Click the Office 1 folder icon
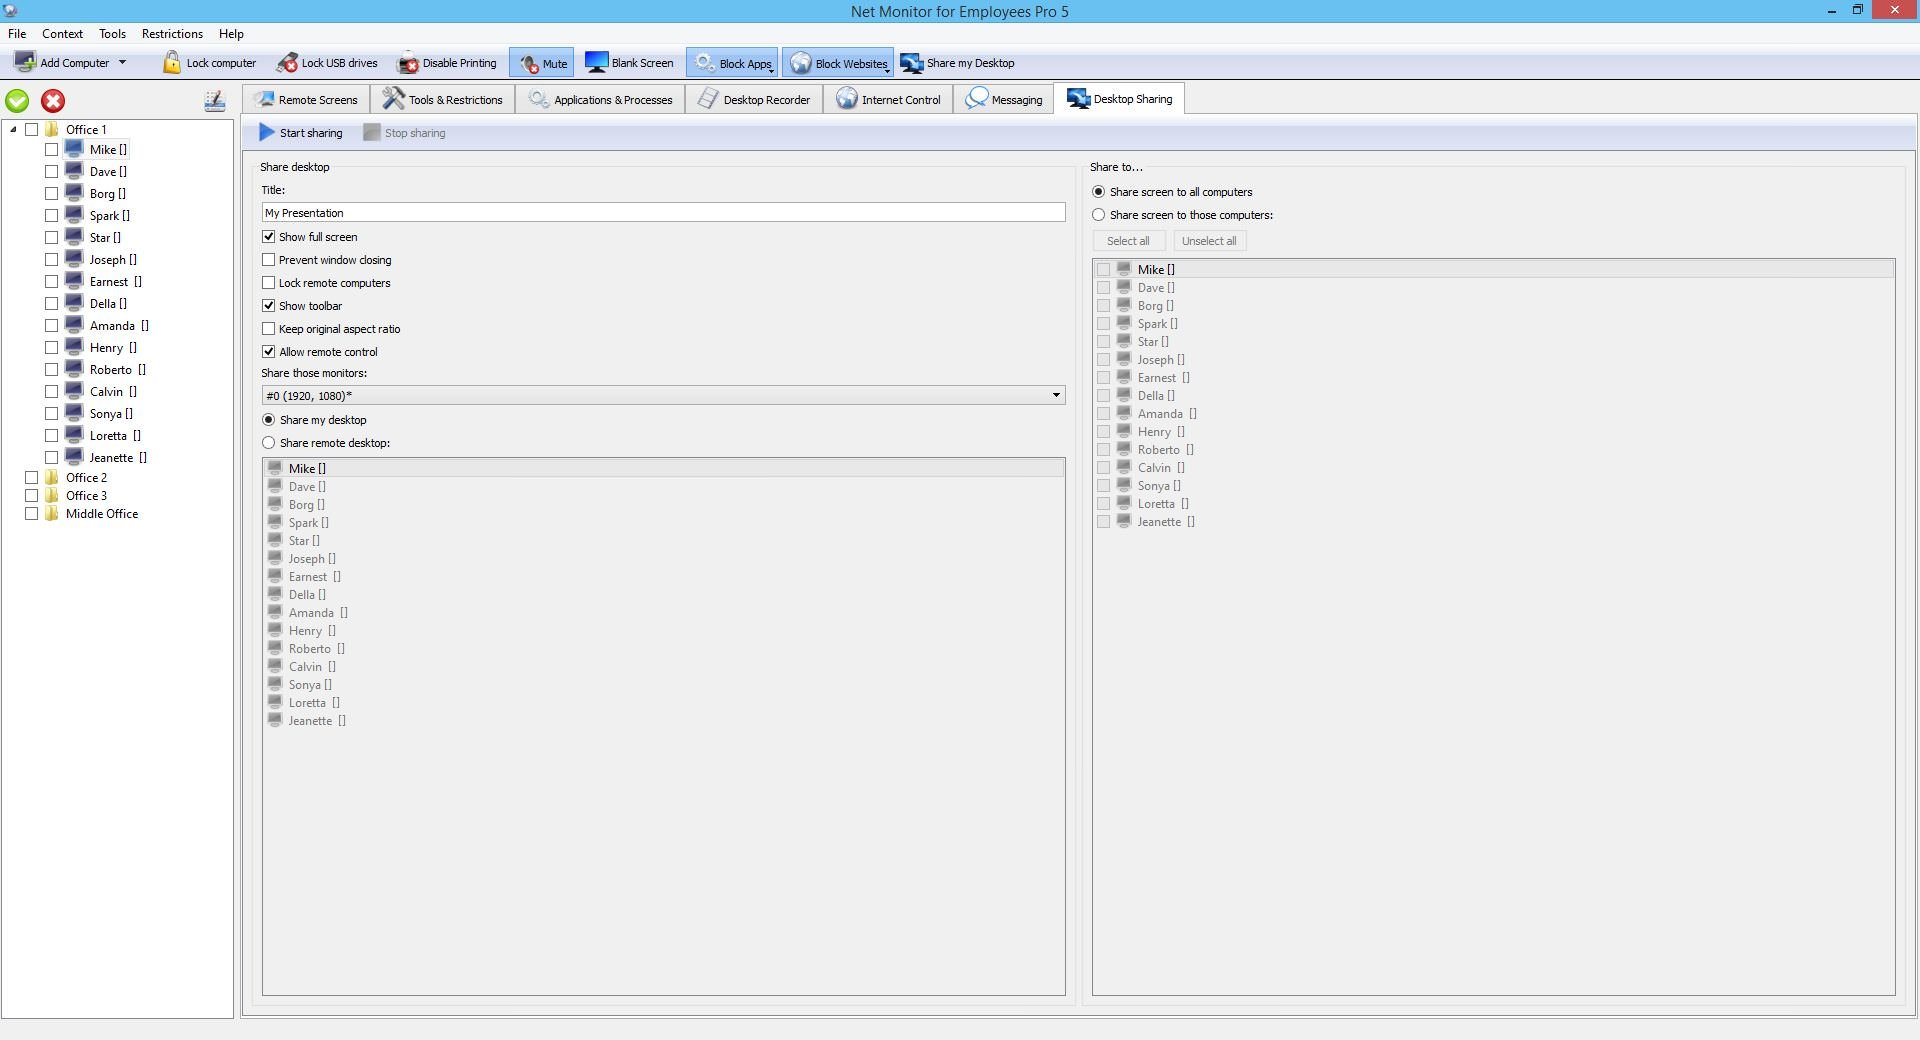The height and width of the screenshot is (1040, 1920). [52, 129]
